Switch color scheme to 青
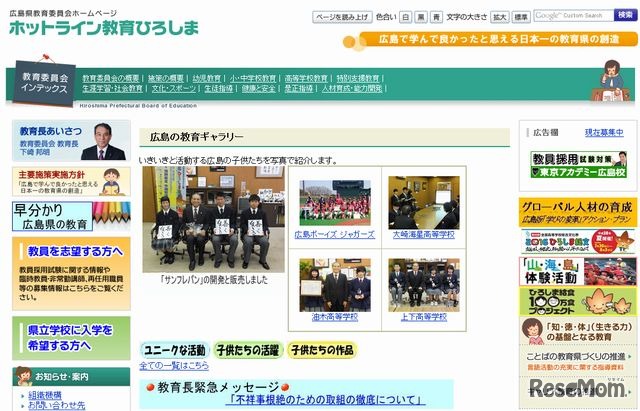Screen dimensions: 640x411 click(x=436, y=17)
